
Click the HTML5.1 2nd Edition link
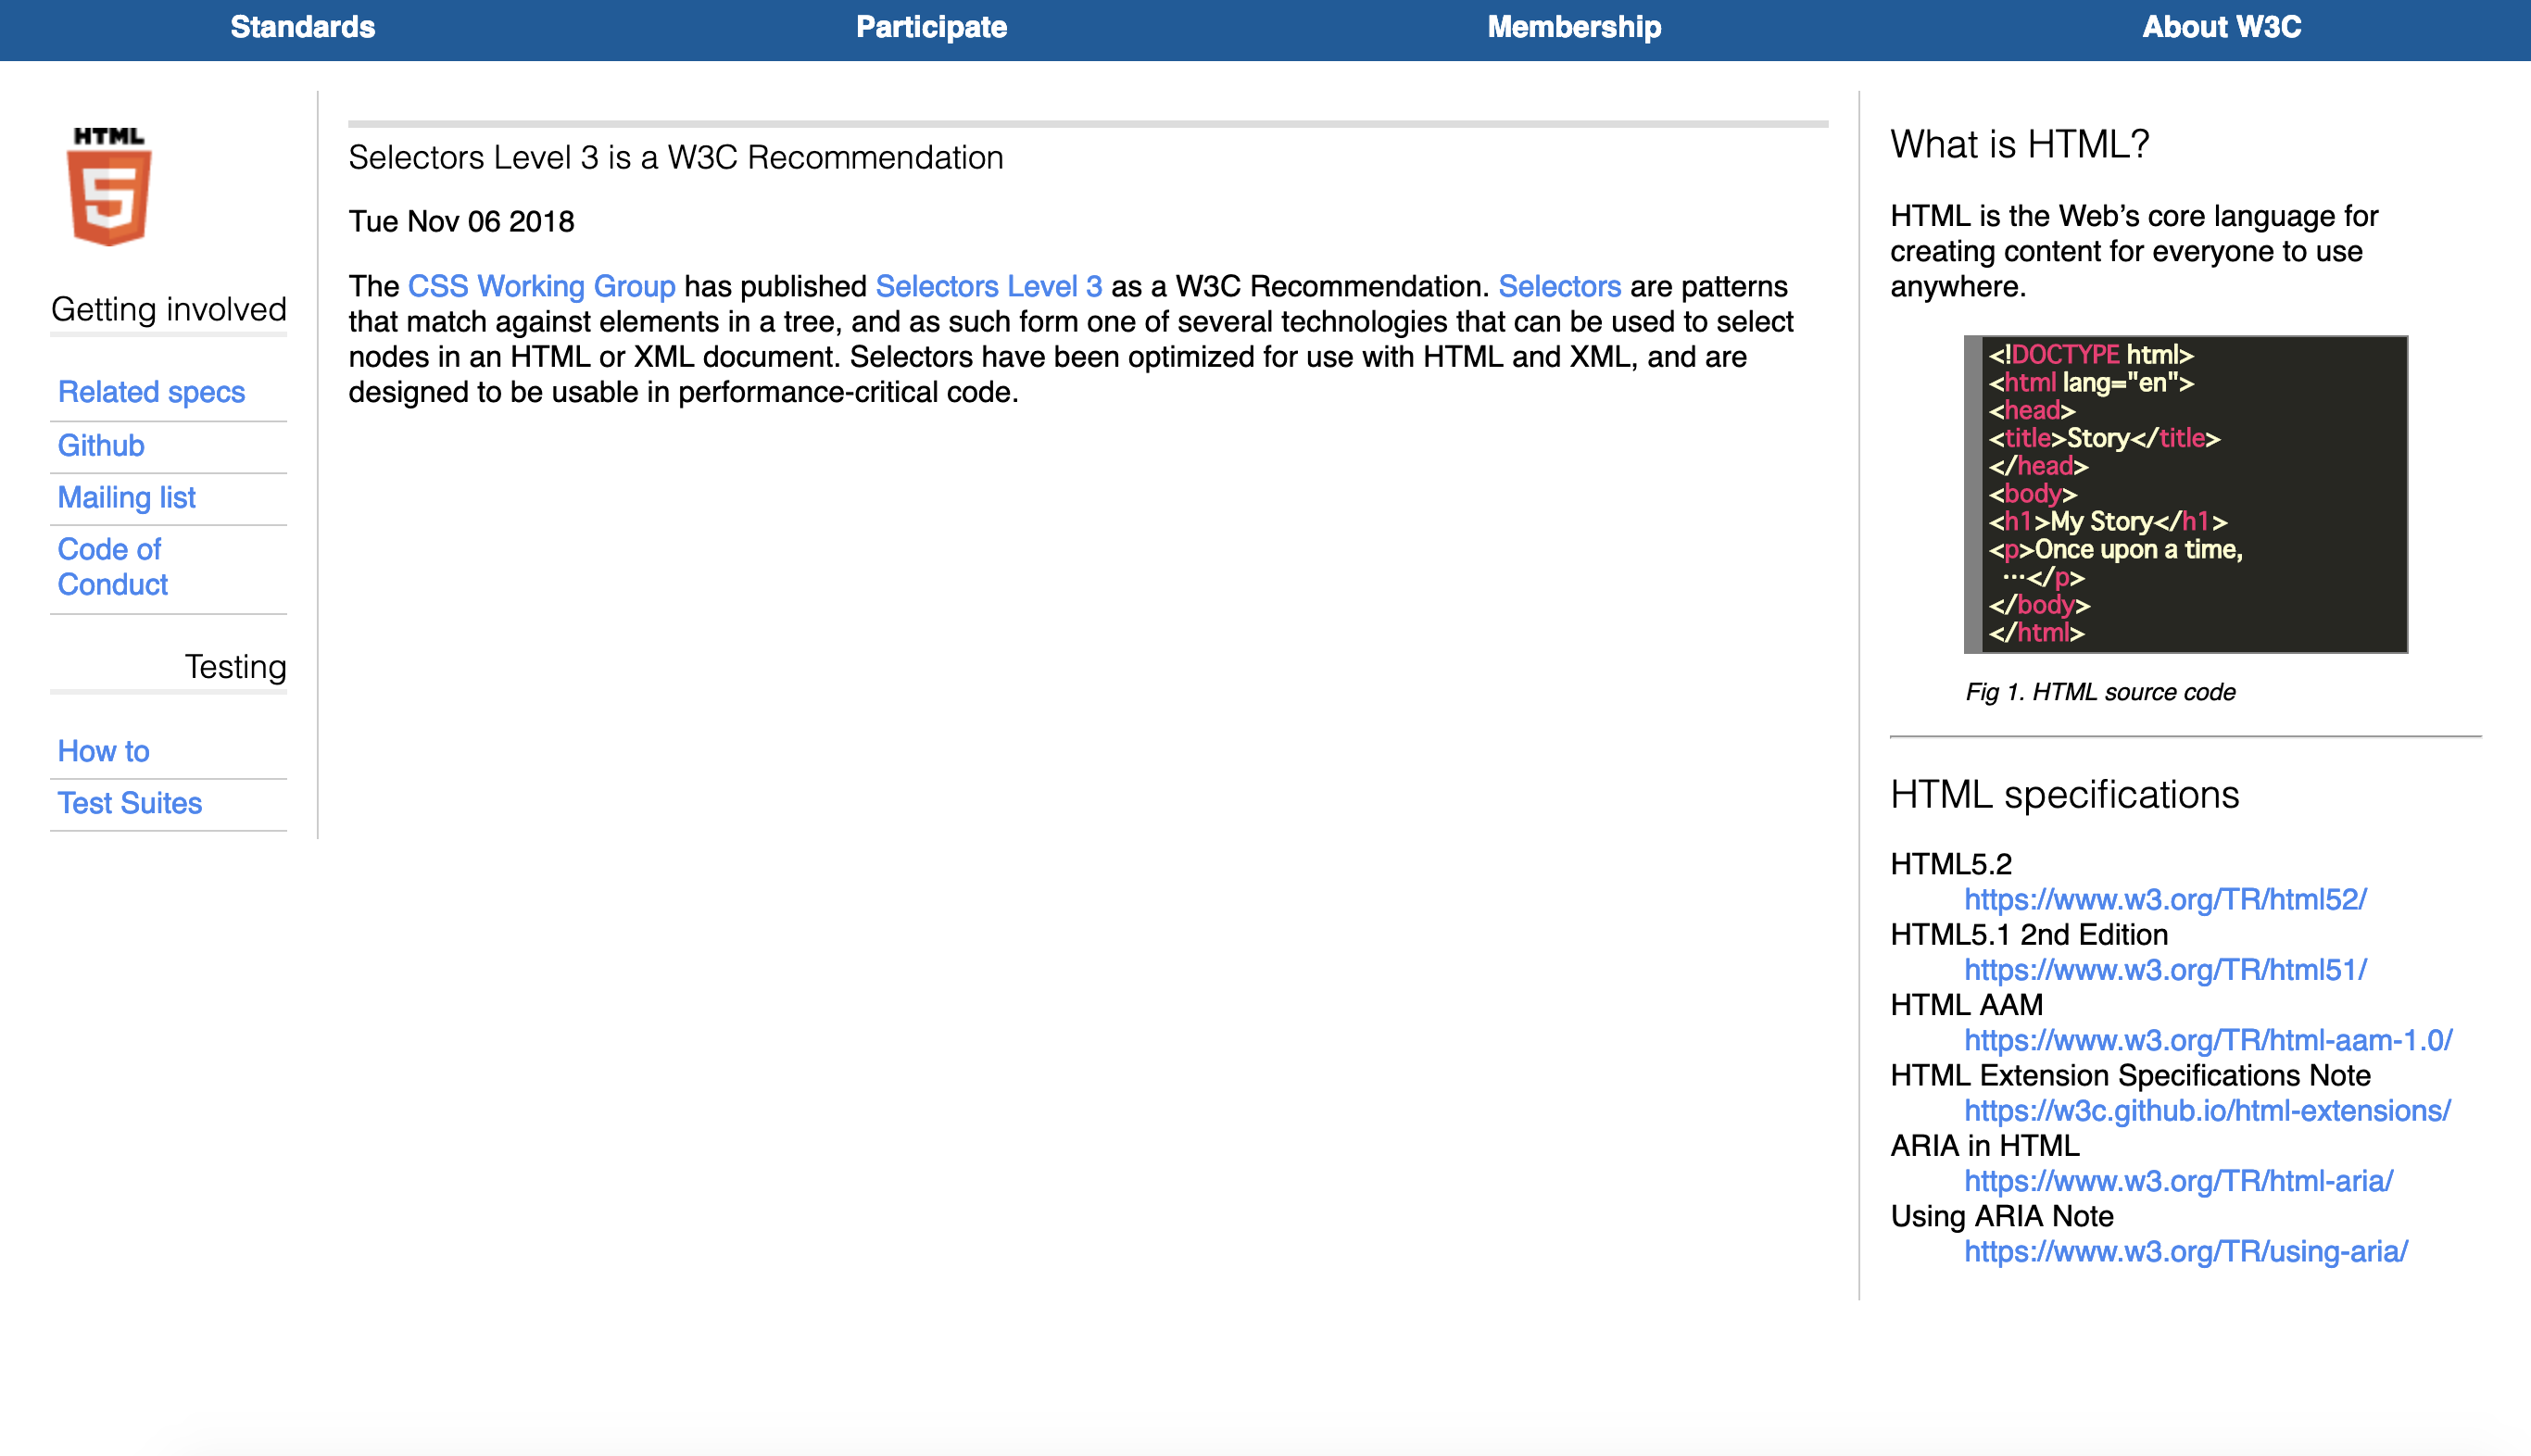point(2164,970)
